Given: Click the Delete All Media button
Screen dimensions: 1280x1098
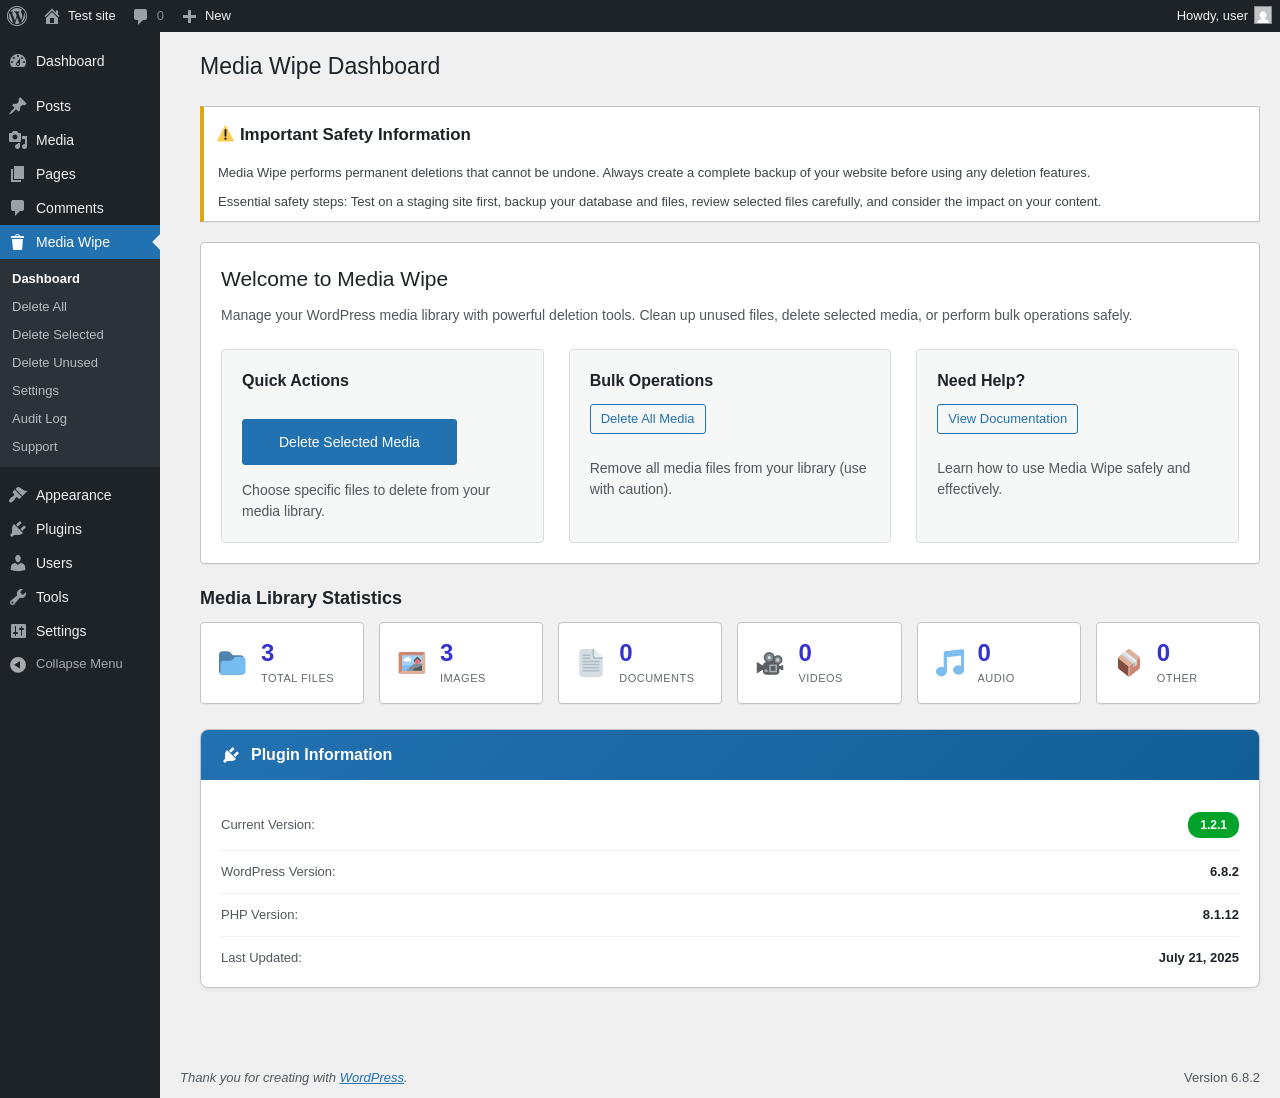Looking at the screenshot, I should 648,419.
